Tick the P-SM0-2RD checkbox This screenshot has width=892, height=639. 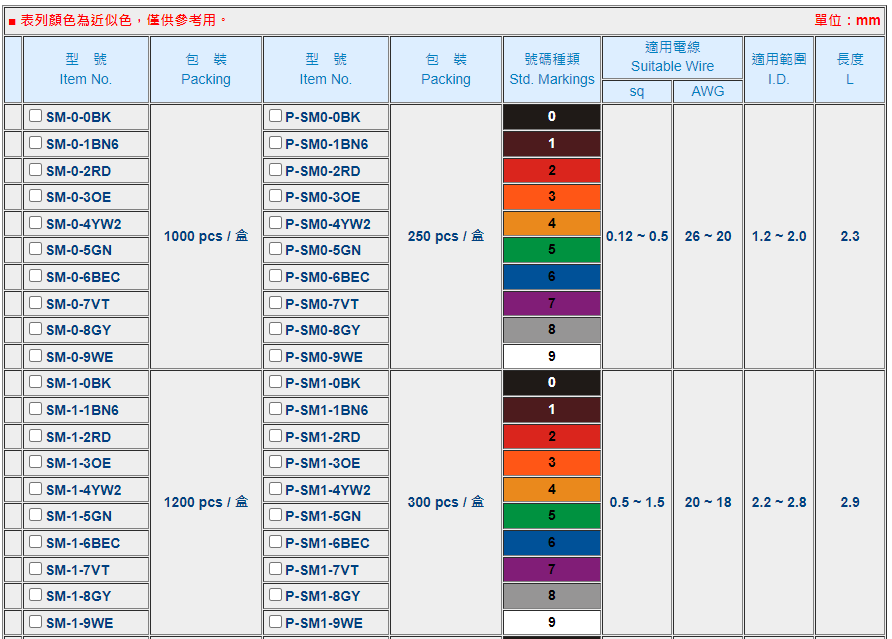[276, 170]
